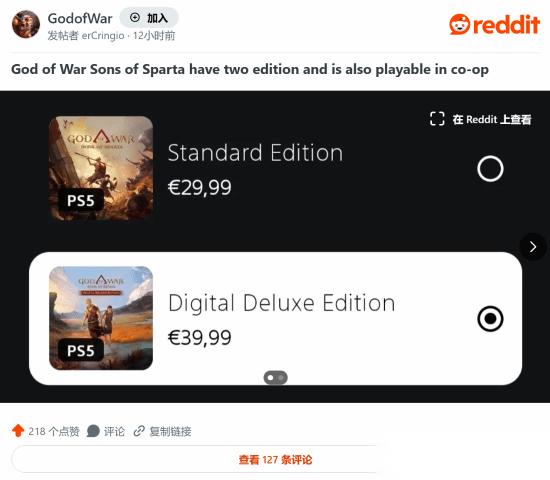Click the GodofWar subreddit avatar

click(x=26, y=24)
